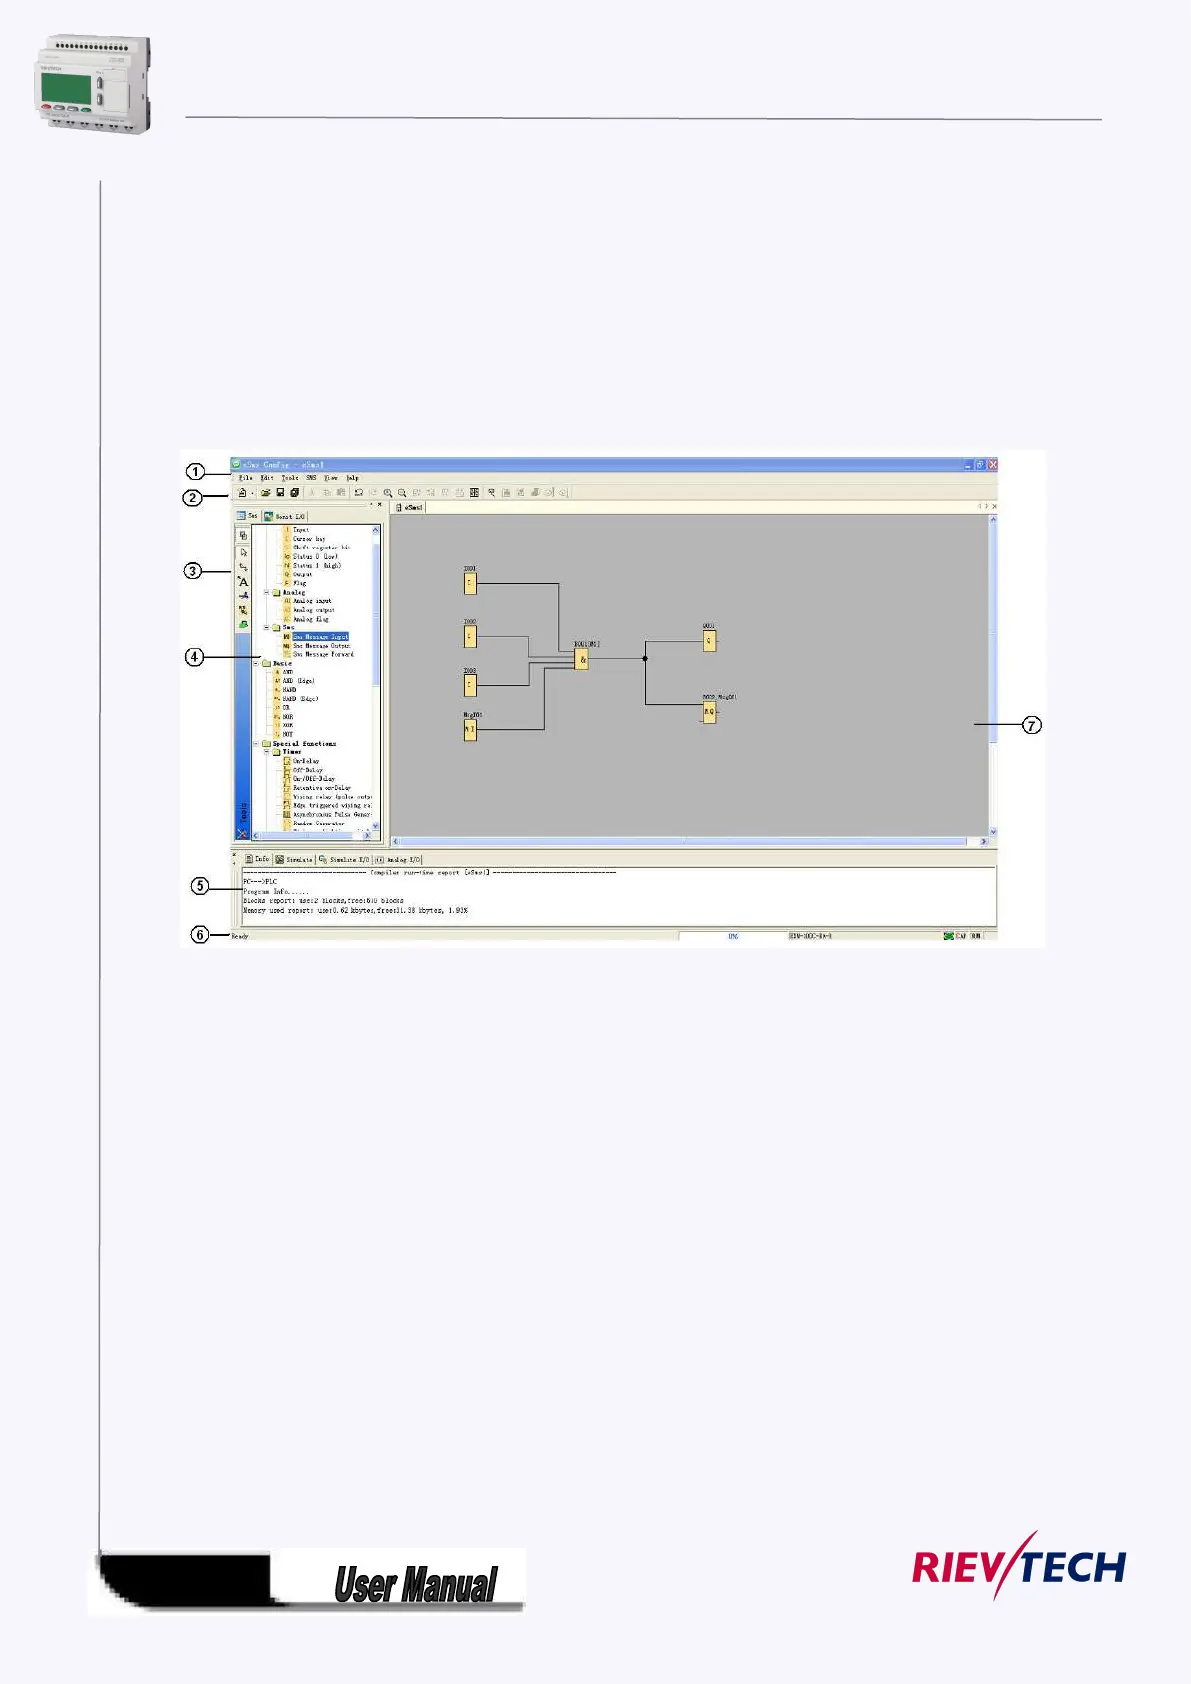1191x1684 pixels.
Task: Select Sms Message Output tree item
Action: pyautogui.click(x=321, y=646)
